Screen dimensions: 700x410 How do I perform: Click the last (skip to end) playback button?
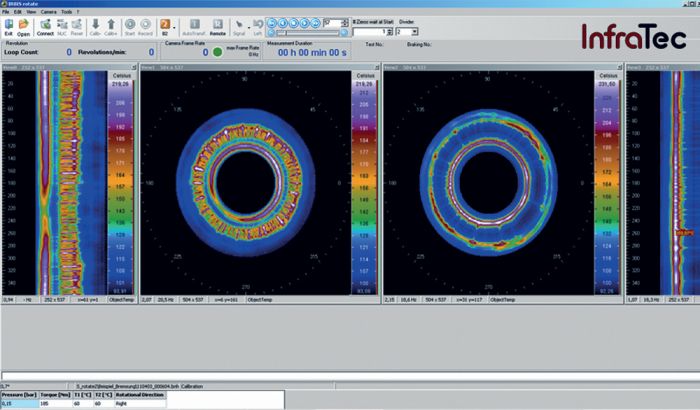click(x=315, y=23)
